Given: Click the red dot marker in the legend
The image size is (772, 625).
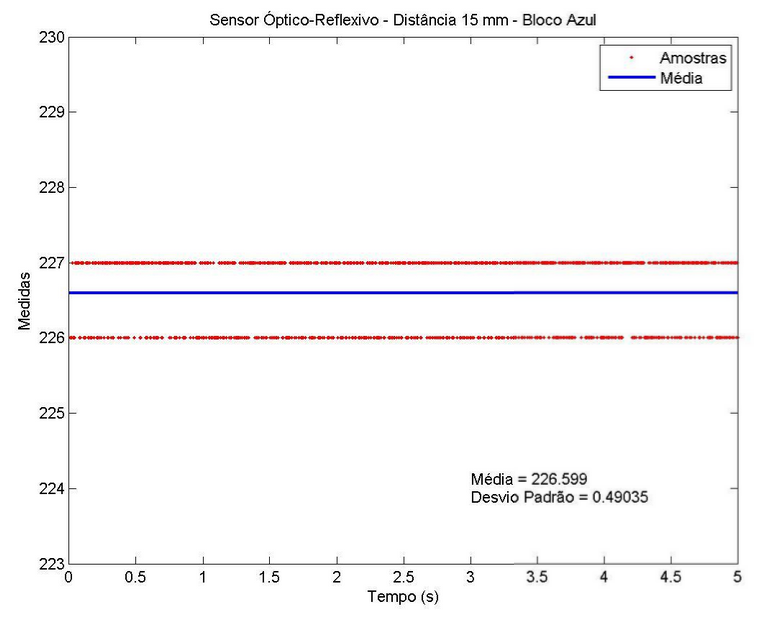Looking at the screenshot, I should pyautogui.click(x=631, y=58).
